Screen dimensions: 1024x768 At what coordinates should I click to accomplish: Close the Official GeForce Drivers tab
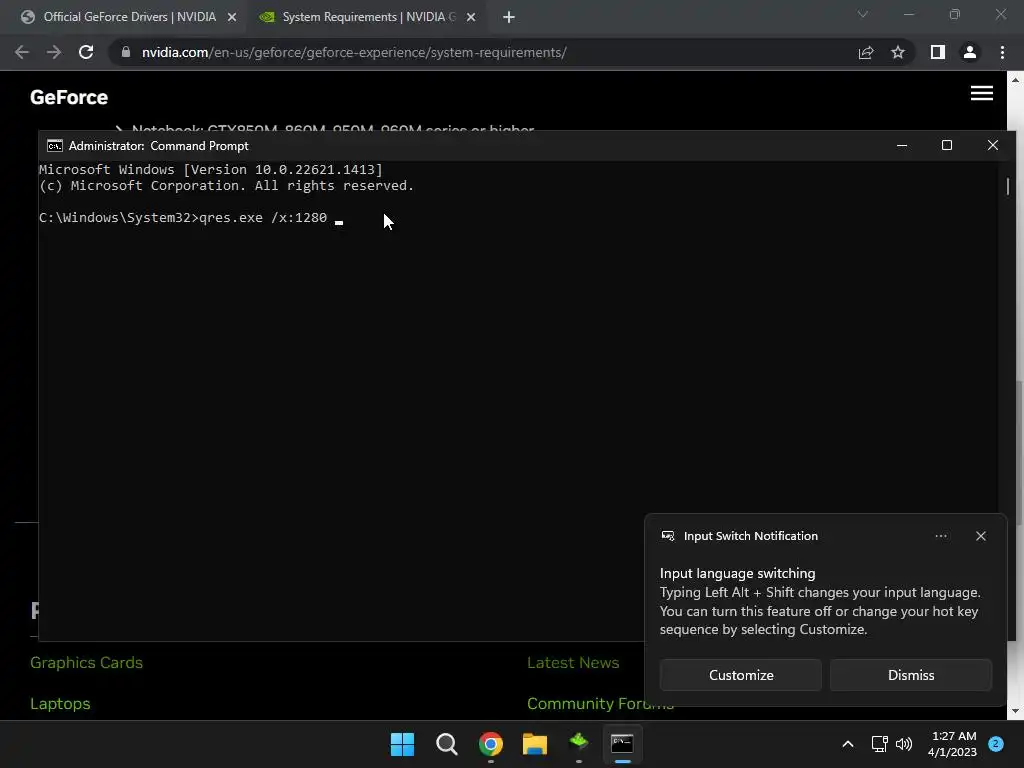pos(232,18)
